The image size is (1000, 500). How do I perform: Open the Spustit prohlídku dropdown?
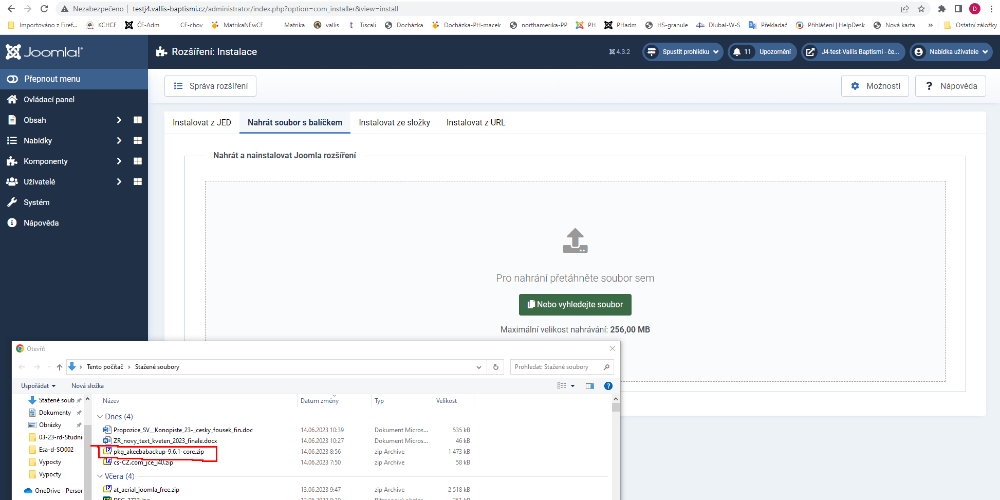(x=682, y=51)
